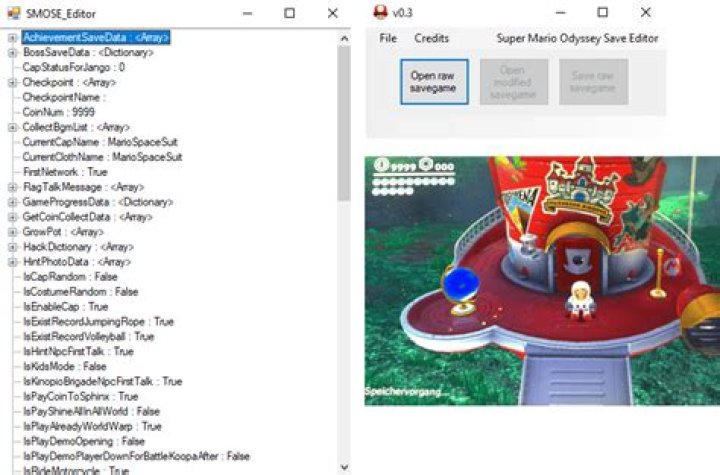
Task: Open the File menu
Action: (388, 38)
